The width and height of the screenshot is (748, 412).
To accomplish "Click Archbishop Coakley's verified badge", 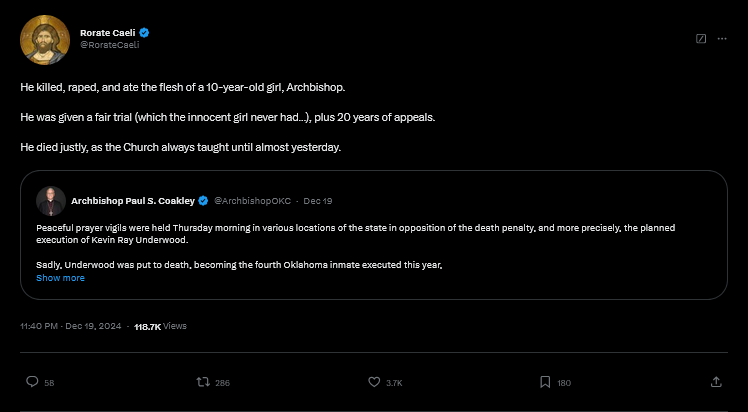I will pyautogui.click(x=203, y=199).
